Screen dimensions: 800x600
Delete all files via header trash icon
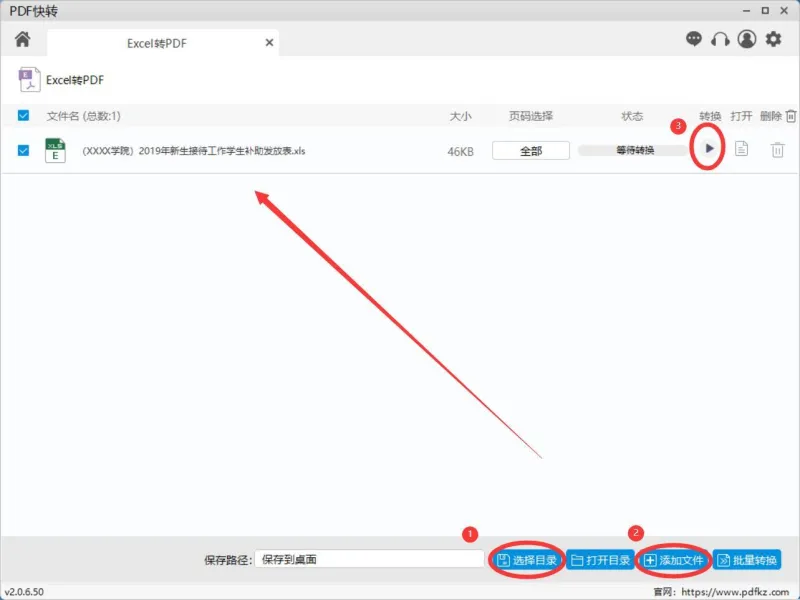(791, 116)
